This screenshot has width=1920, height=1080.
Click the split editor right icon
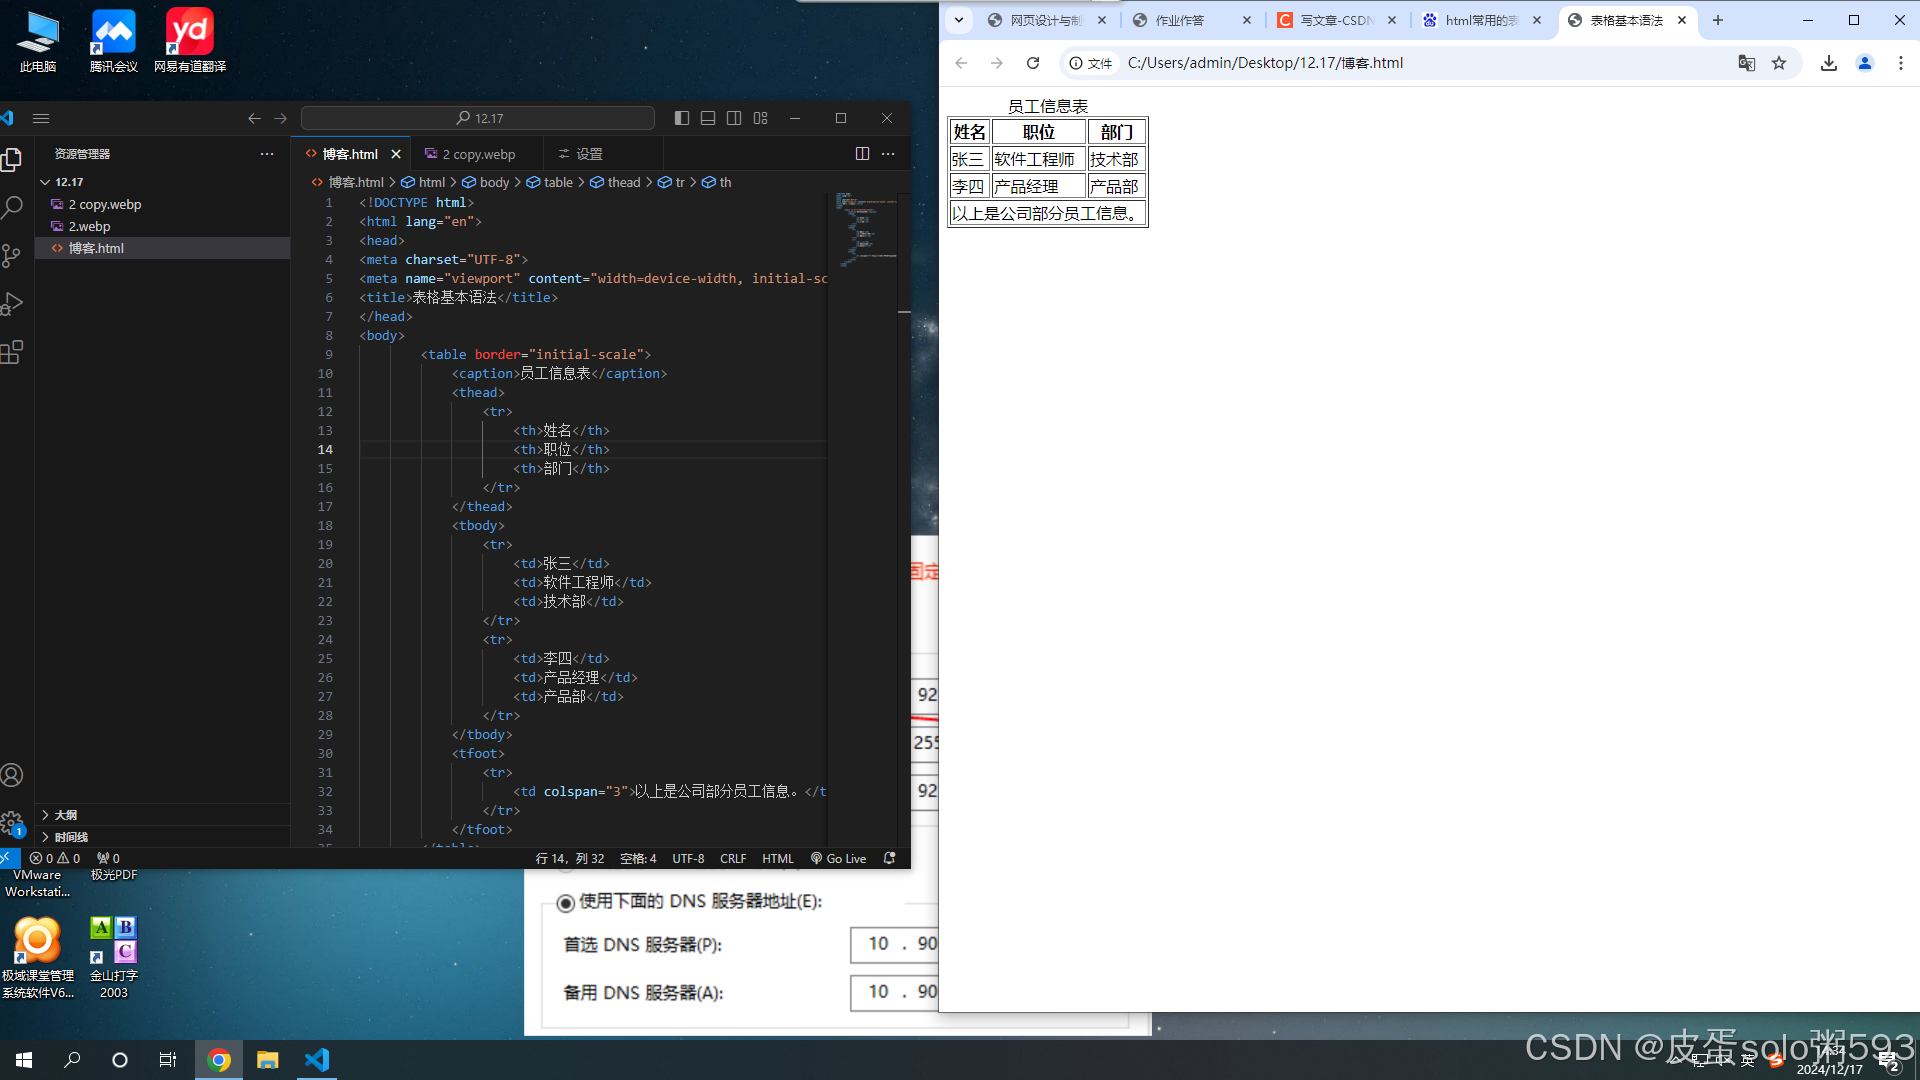pos(862,154)
